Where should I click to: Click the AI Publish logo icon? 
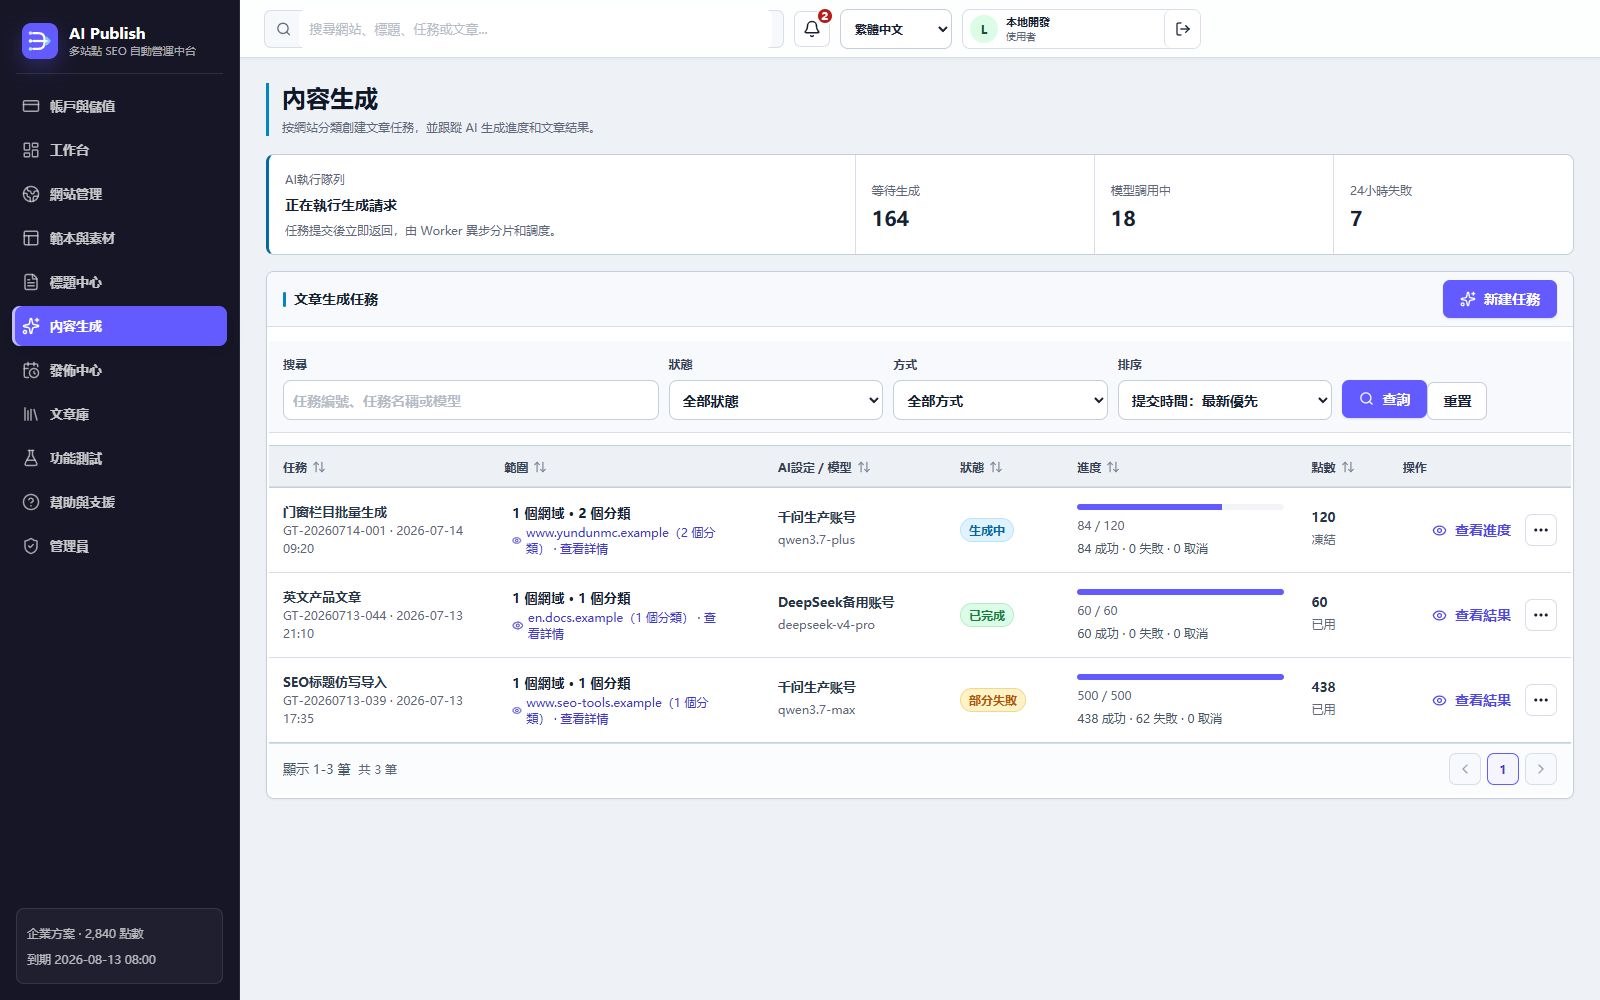click(x=40, y=41)
